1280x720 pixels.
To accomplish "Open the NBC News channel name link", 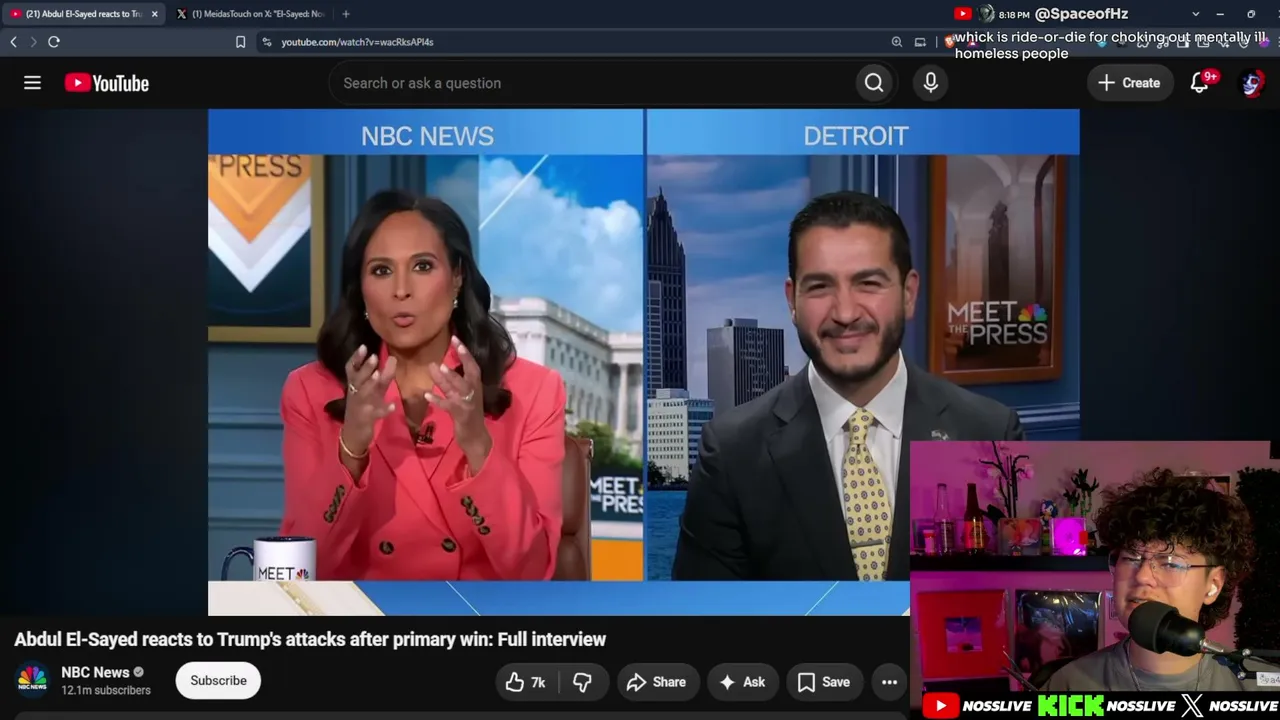I will (95, 672).
